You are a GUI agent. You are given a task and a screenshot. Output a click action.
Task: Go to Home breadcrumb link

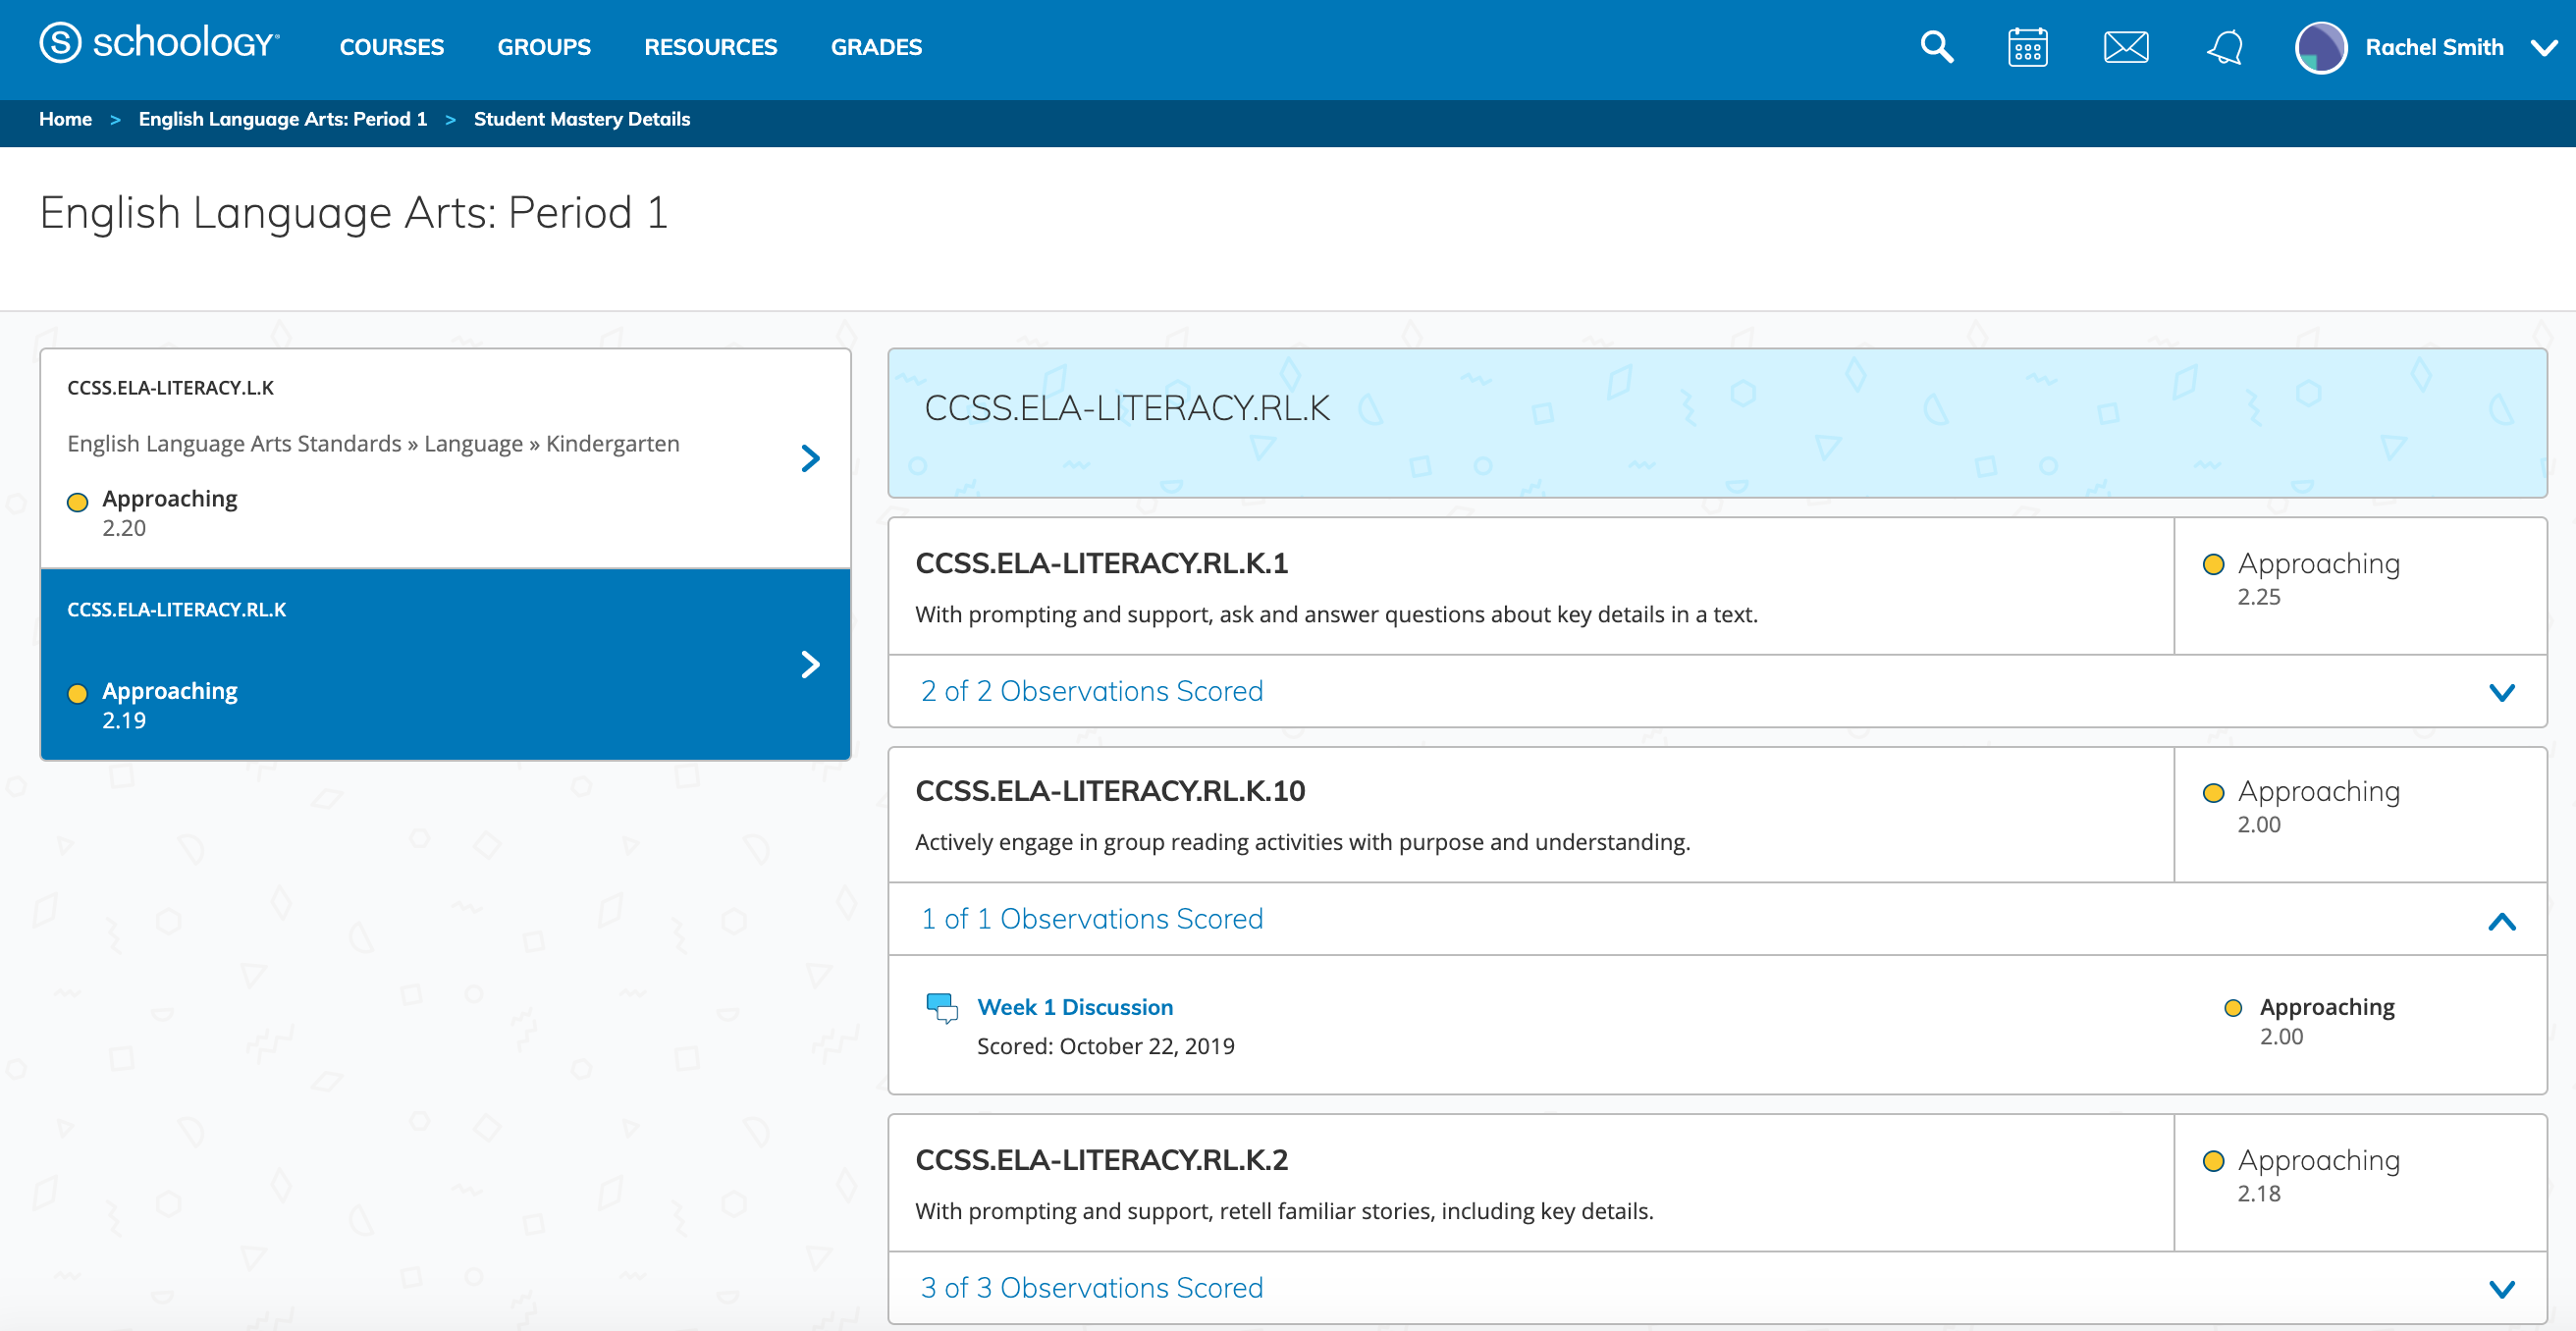click(x=65, y=119)
